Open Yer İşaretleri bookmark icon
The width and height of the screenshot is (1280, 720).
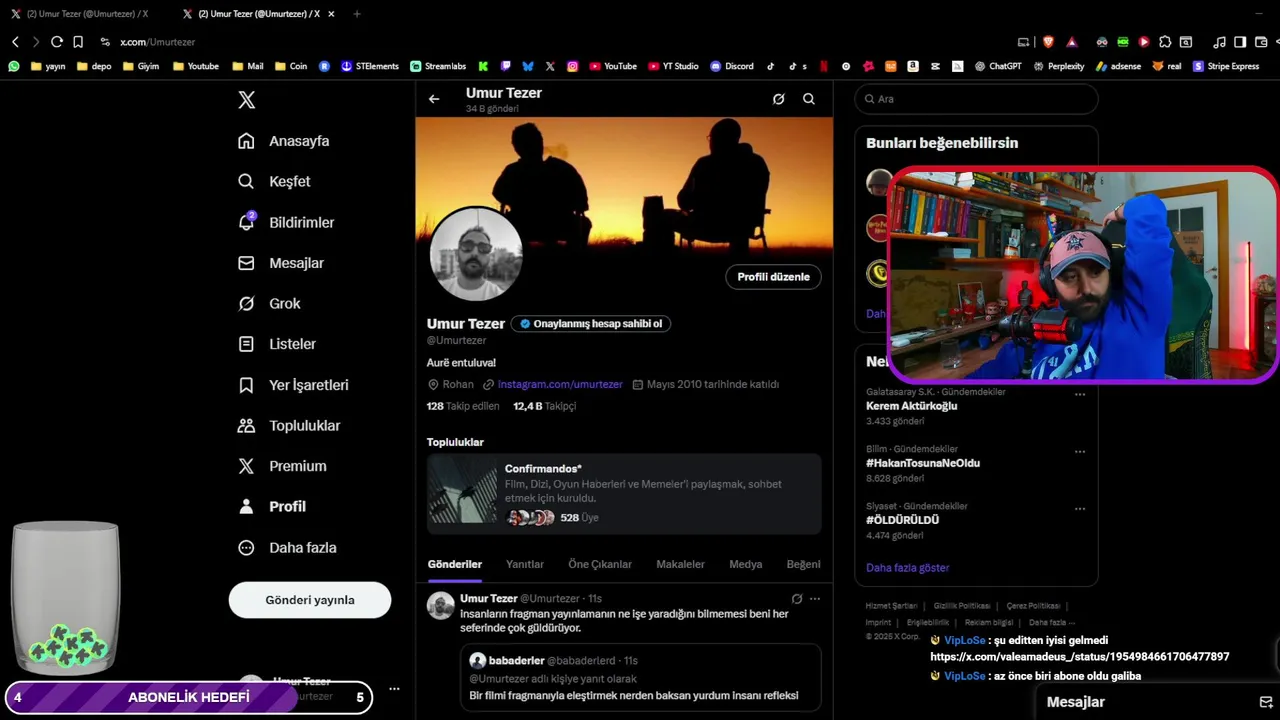tap(246, 385)
